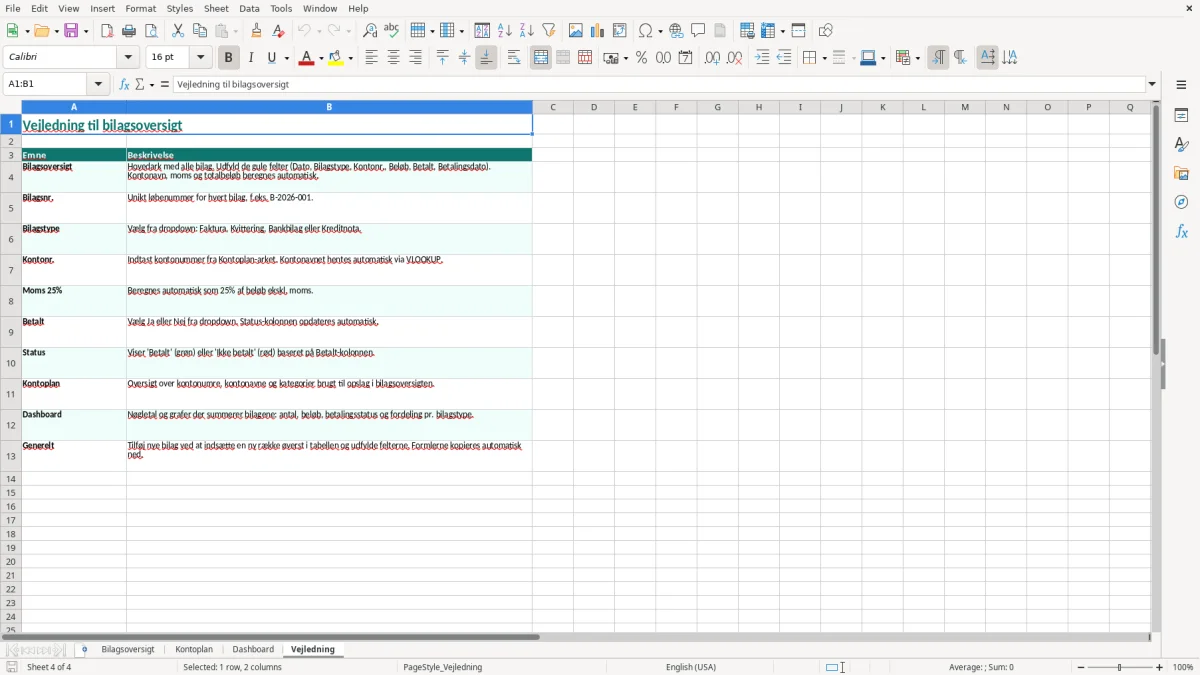Toggle Print Preview in toolbar
The width and height of the screenshot is (1200, 675).
(x=151, y=31)
